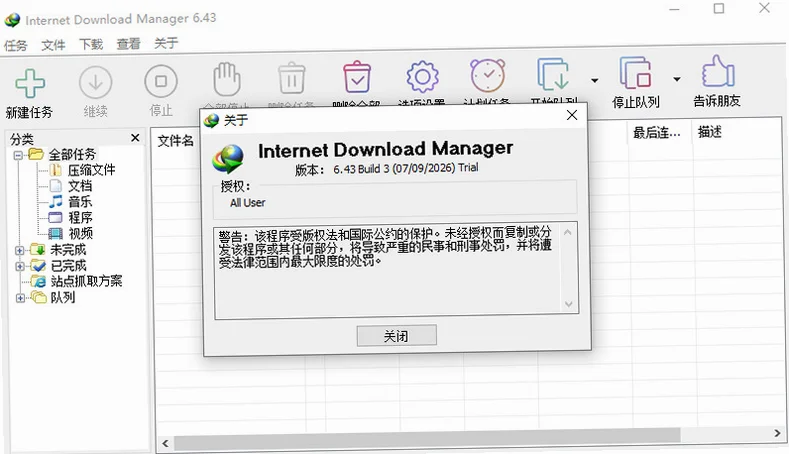789x454 pixels.
Task: Open the Scheduler alarm clock icon
Action: pyautogui.click(x=488, y=75)
